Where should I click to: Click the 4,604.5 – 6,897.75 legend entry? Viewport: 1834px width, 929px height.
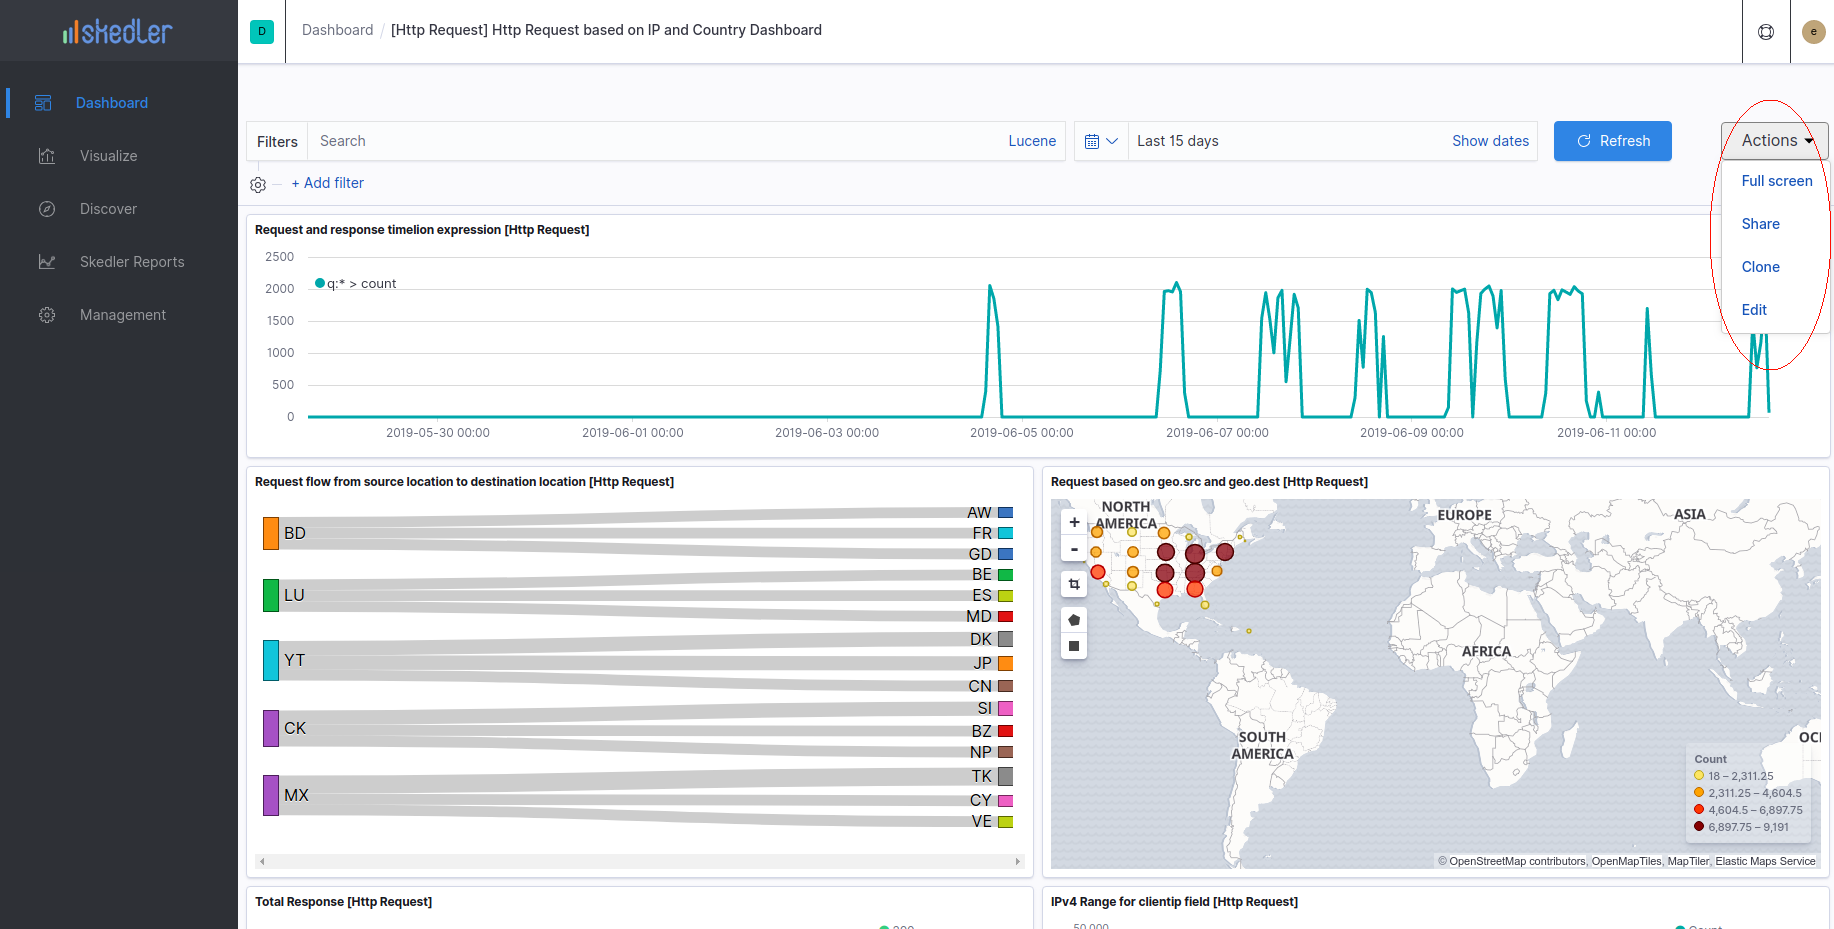click(1748, 810)
